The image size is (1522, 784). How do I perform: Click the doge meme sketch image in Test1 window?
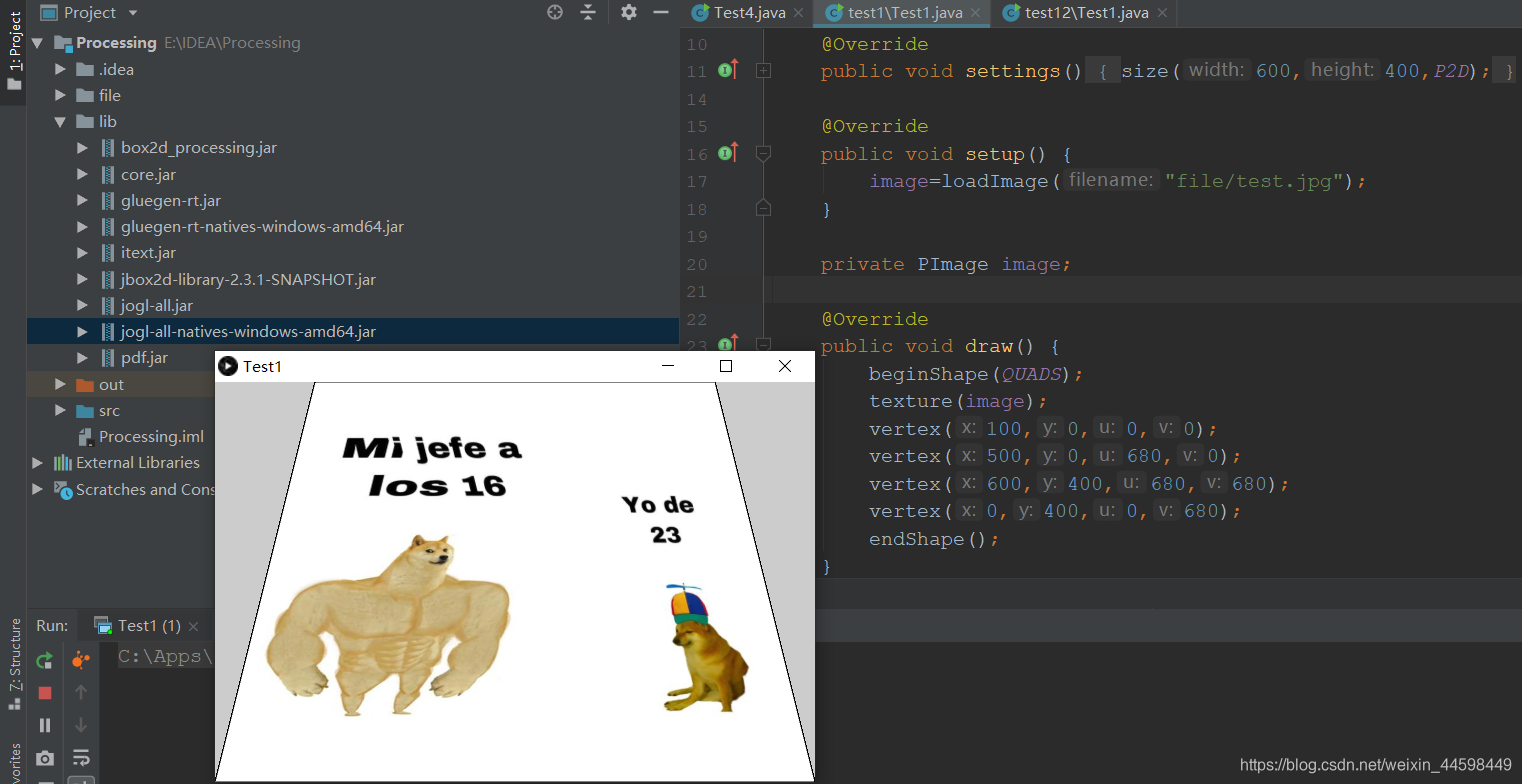point(515,581)
